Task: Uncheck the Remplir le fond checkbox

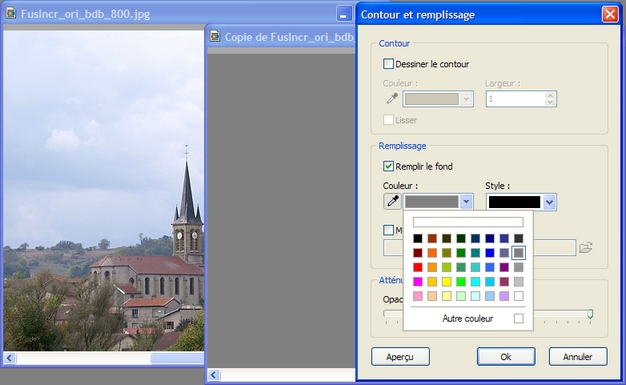Action: click(x=388, y=166)
